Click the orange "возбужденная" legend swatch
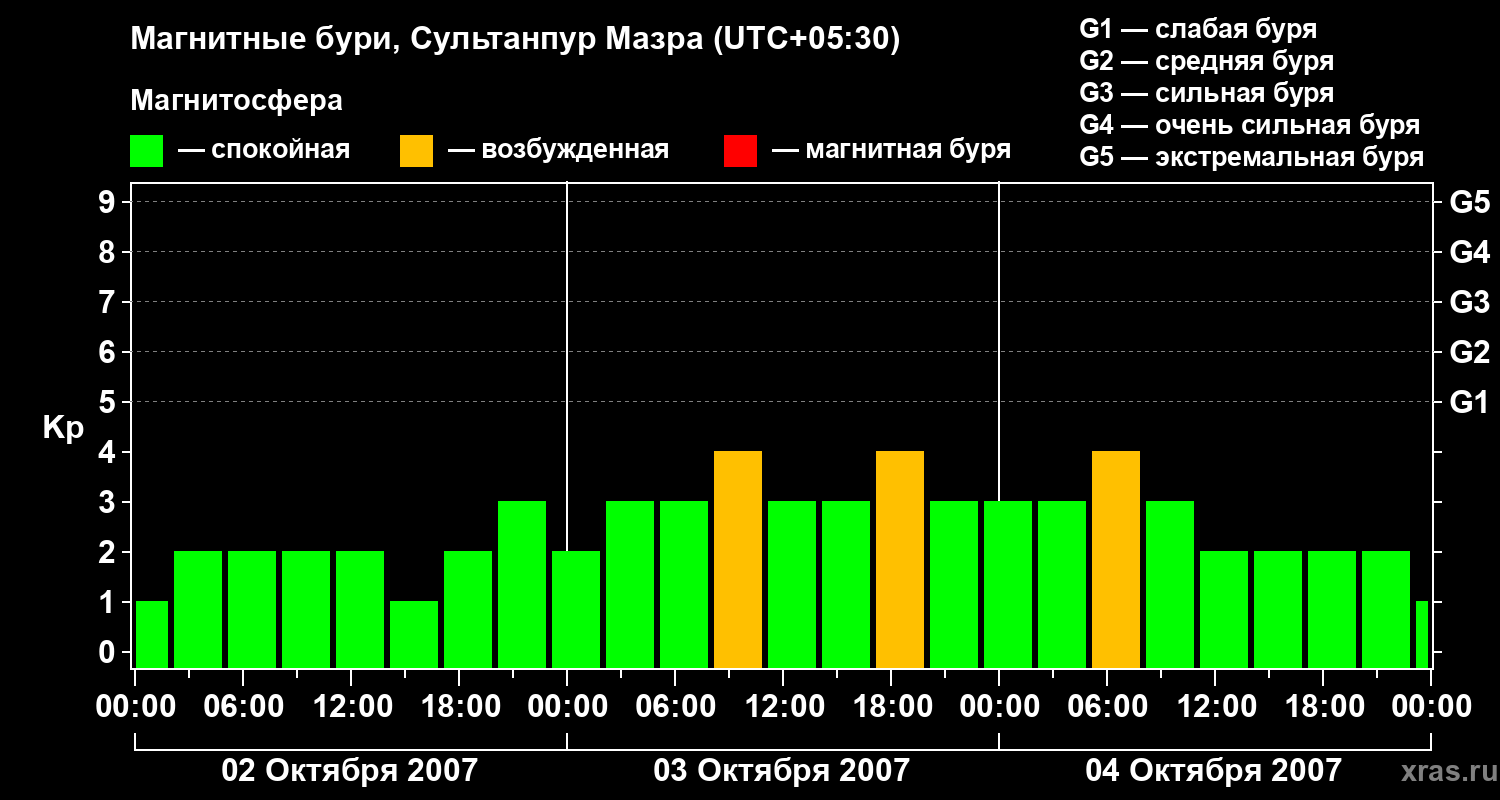Viewport: 1500px width, 800px height. tap(417, 151)
